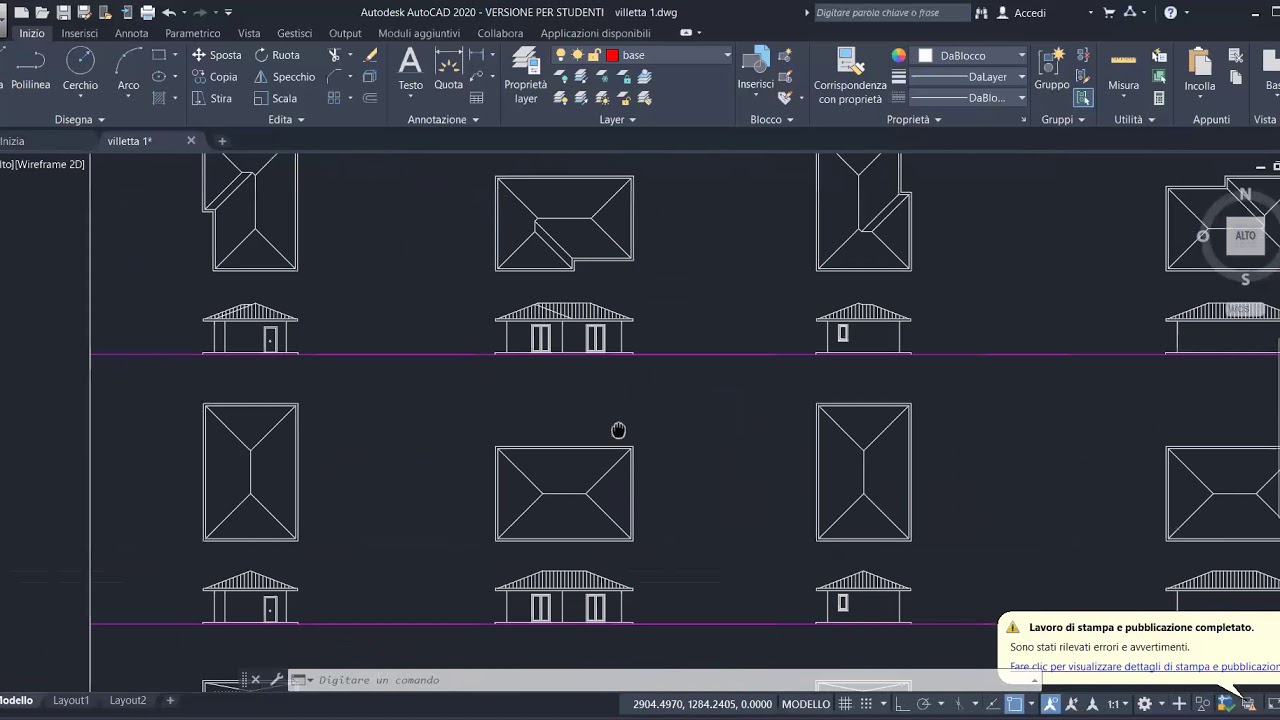Click the Copia copy tool
The height and width of the screenshot is (720, 1280).
pyautogui.click(x=215, y=77)
